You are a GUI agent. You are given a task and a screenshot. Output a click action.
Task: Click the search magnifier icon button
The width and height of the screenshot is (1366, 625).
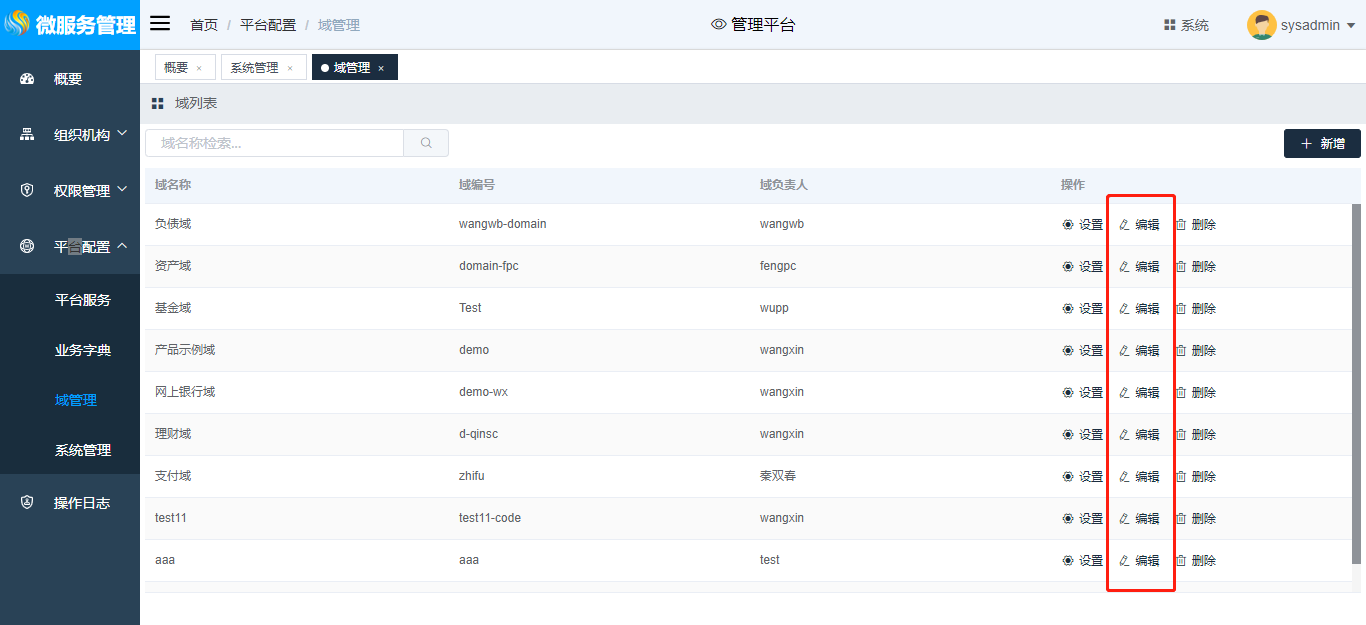click(426, 143)
